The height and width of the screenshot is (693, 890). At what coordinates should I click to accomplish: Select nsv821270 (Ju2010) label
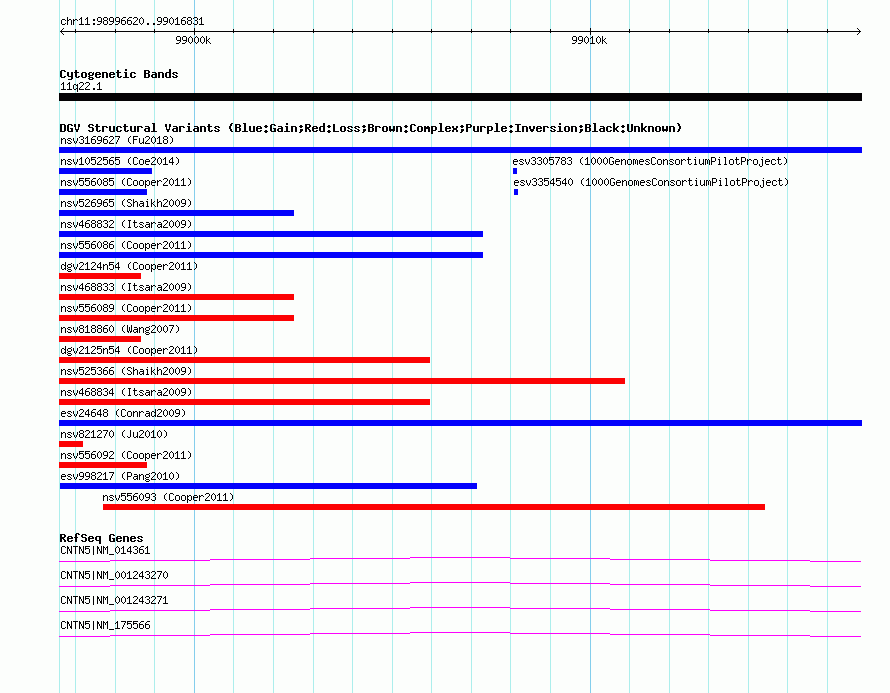(114, 434)
